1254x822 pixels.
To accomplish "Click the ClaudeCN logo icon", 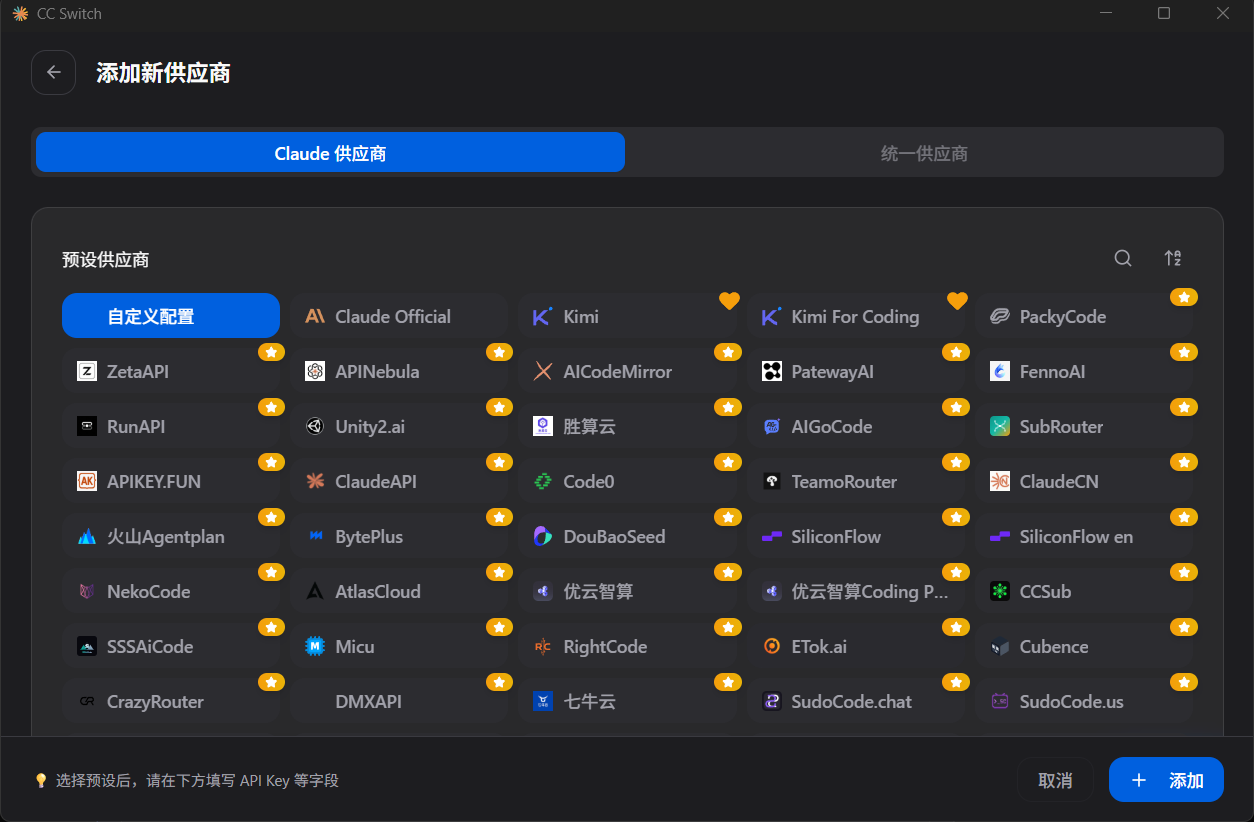I will tap(999, 481).
